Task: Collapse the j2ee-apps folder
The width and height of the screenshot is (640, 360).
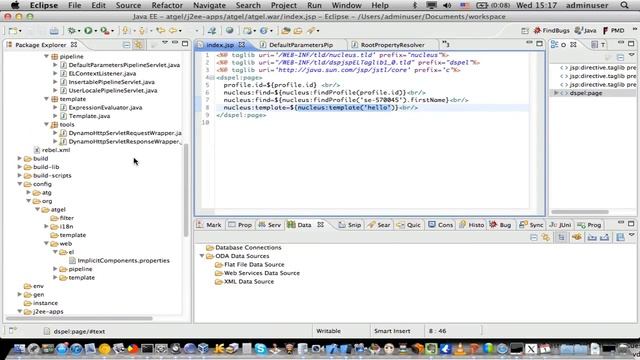Action: 19,311
